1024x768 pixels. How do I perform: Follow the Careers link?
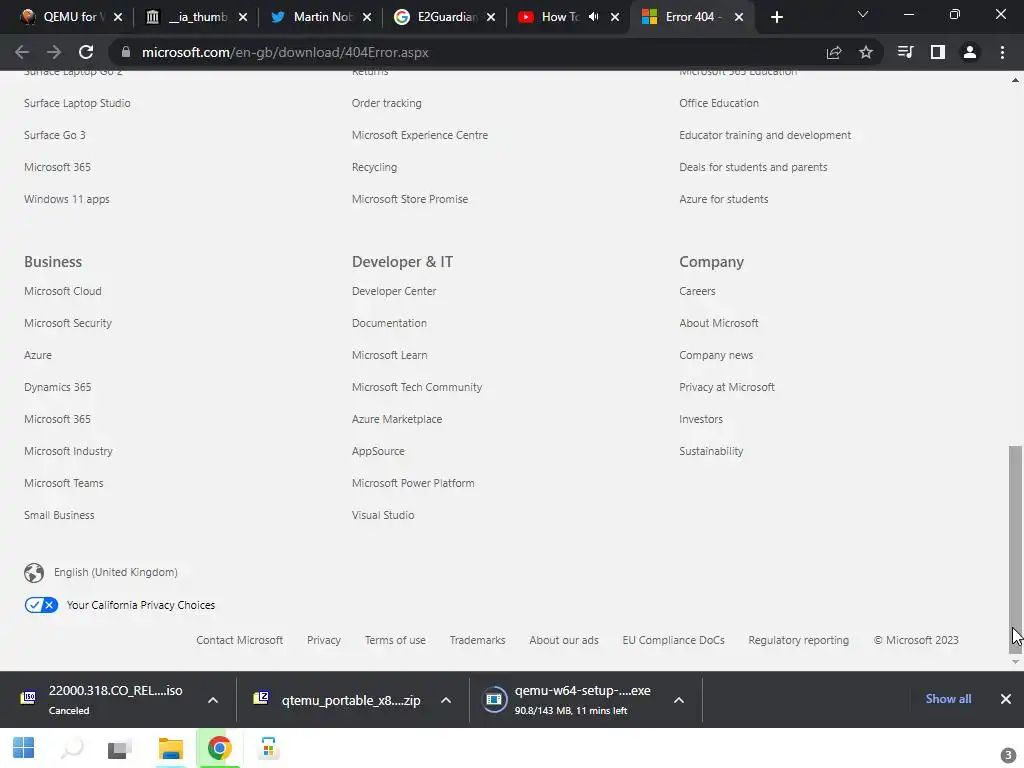pos(697,291)
